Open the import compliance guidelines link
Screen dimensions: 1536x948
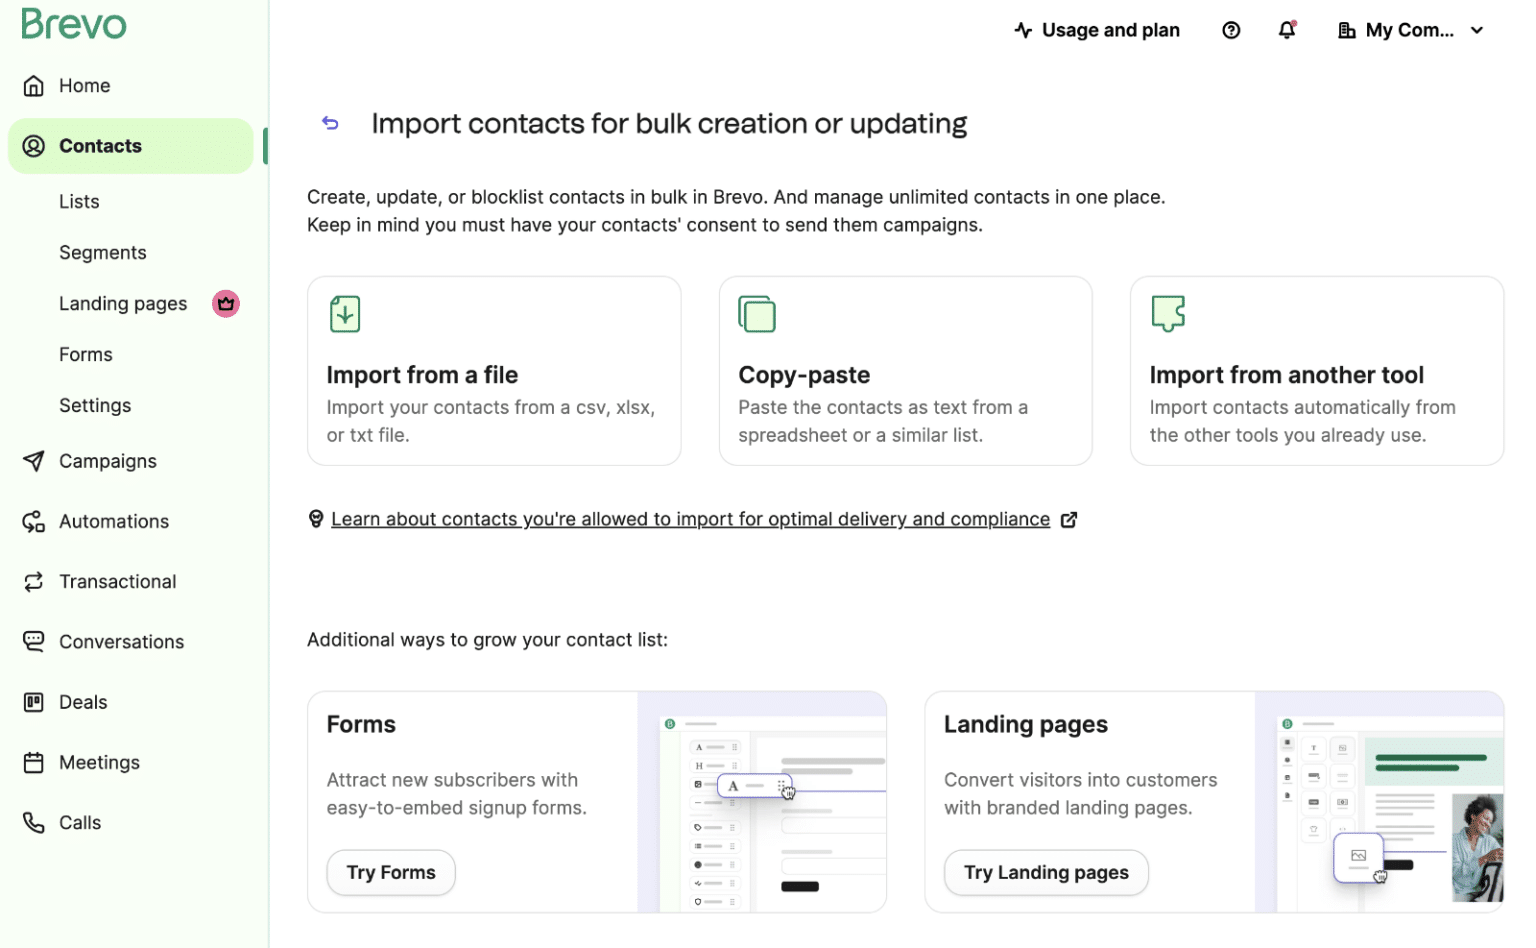pos(690,520)
